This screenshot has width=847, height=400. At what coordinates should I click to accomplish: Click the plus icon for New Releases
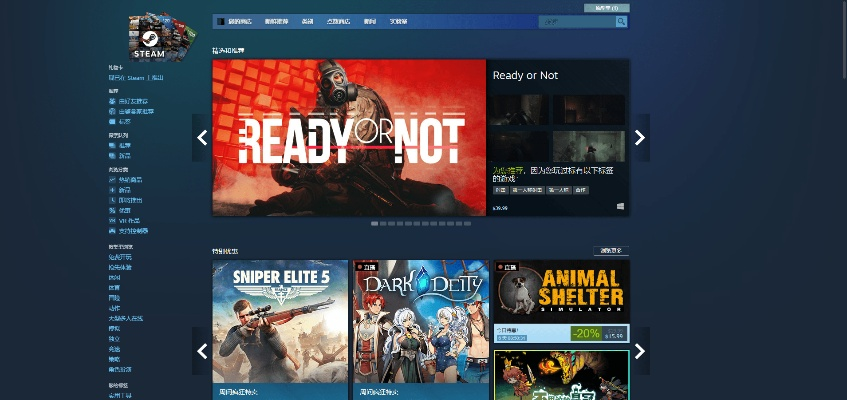[x=112, y=190]
